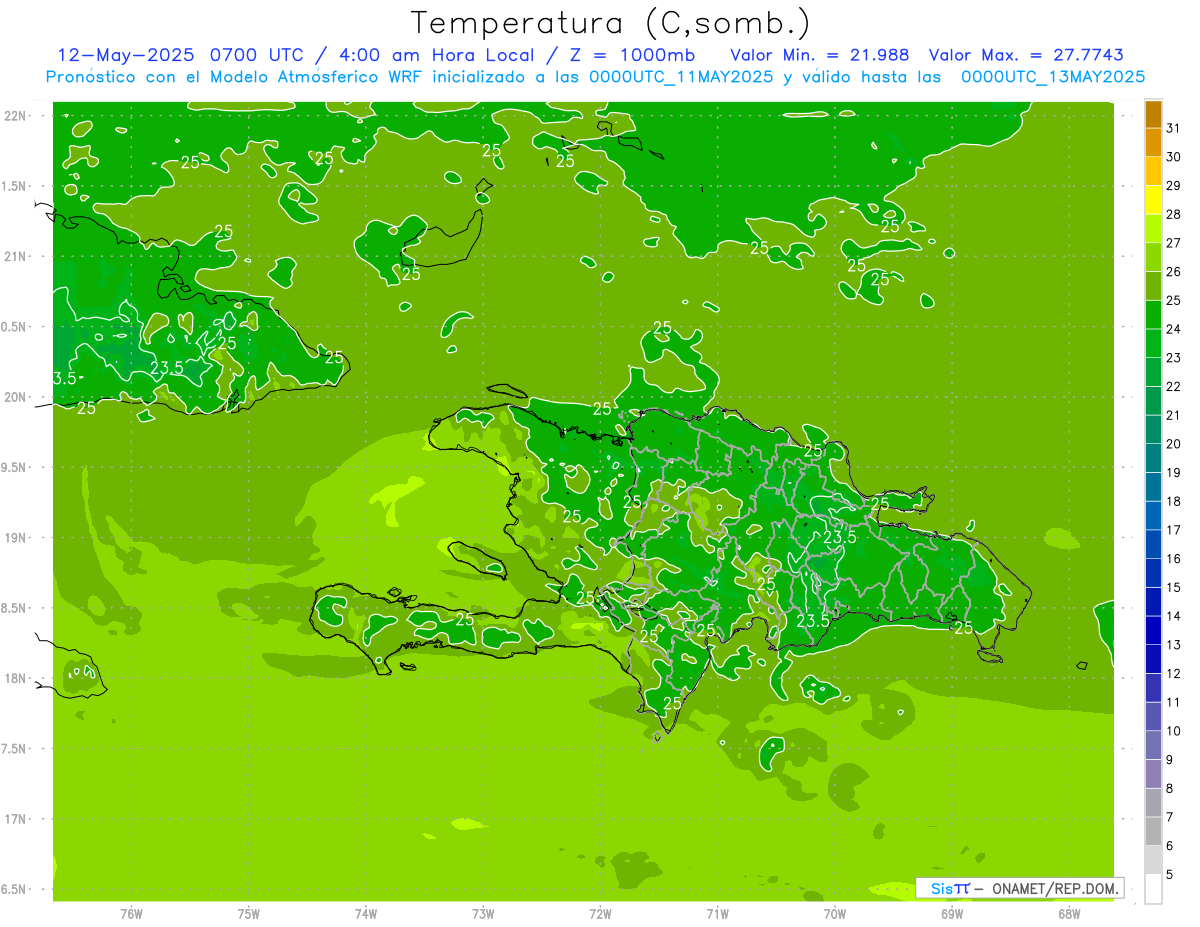Viewport: 1200px width, 927px height.
Task: Click the 0.5N latitude tick label
Action: (15, 327)
